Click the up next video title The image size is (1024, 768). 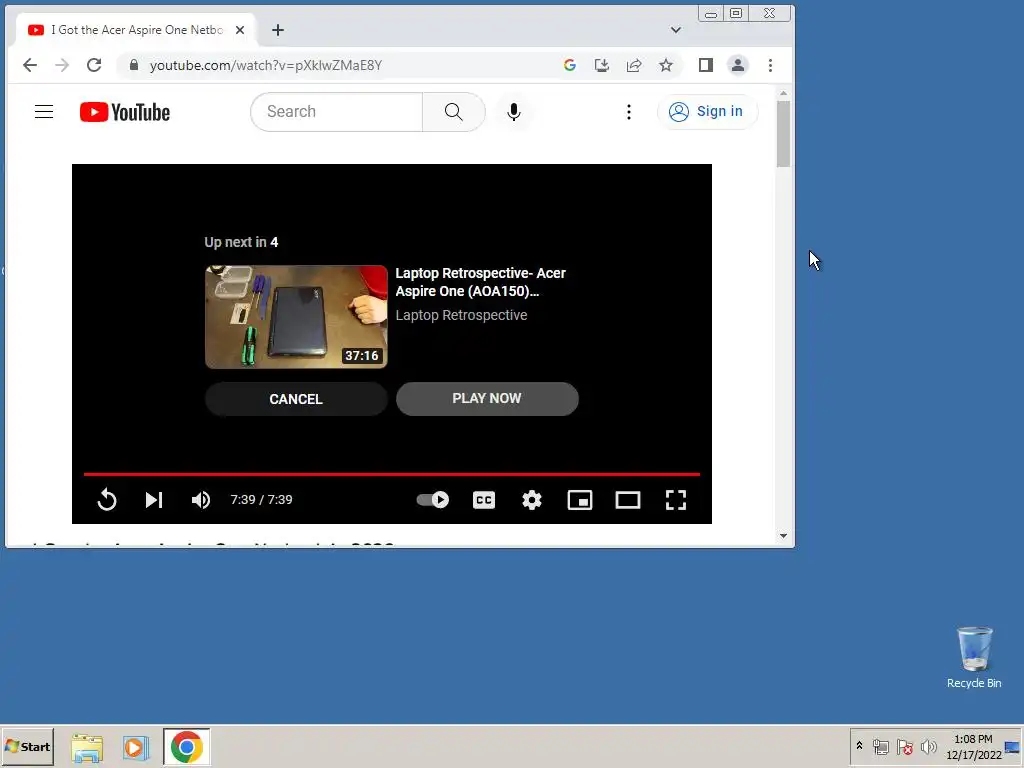click(x=481, y=282)
